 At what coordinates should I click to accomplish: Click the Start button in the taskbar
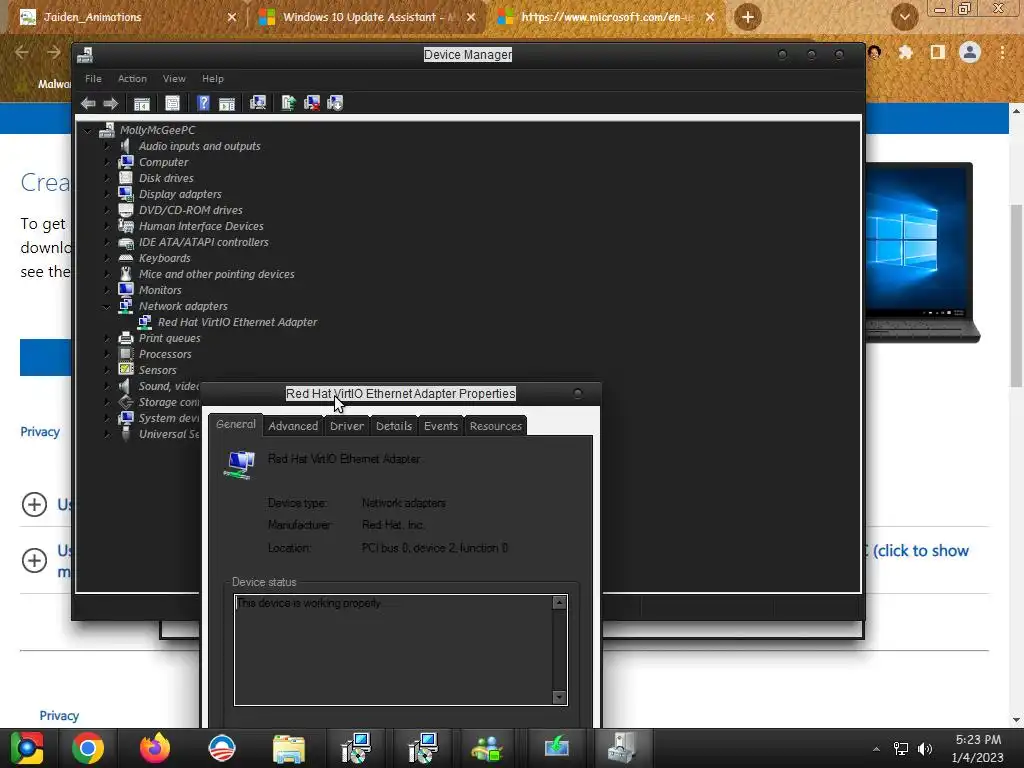click(27, 748)
